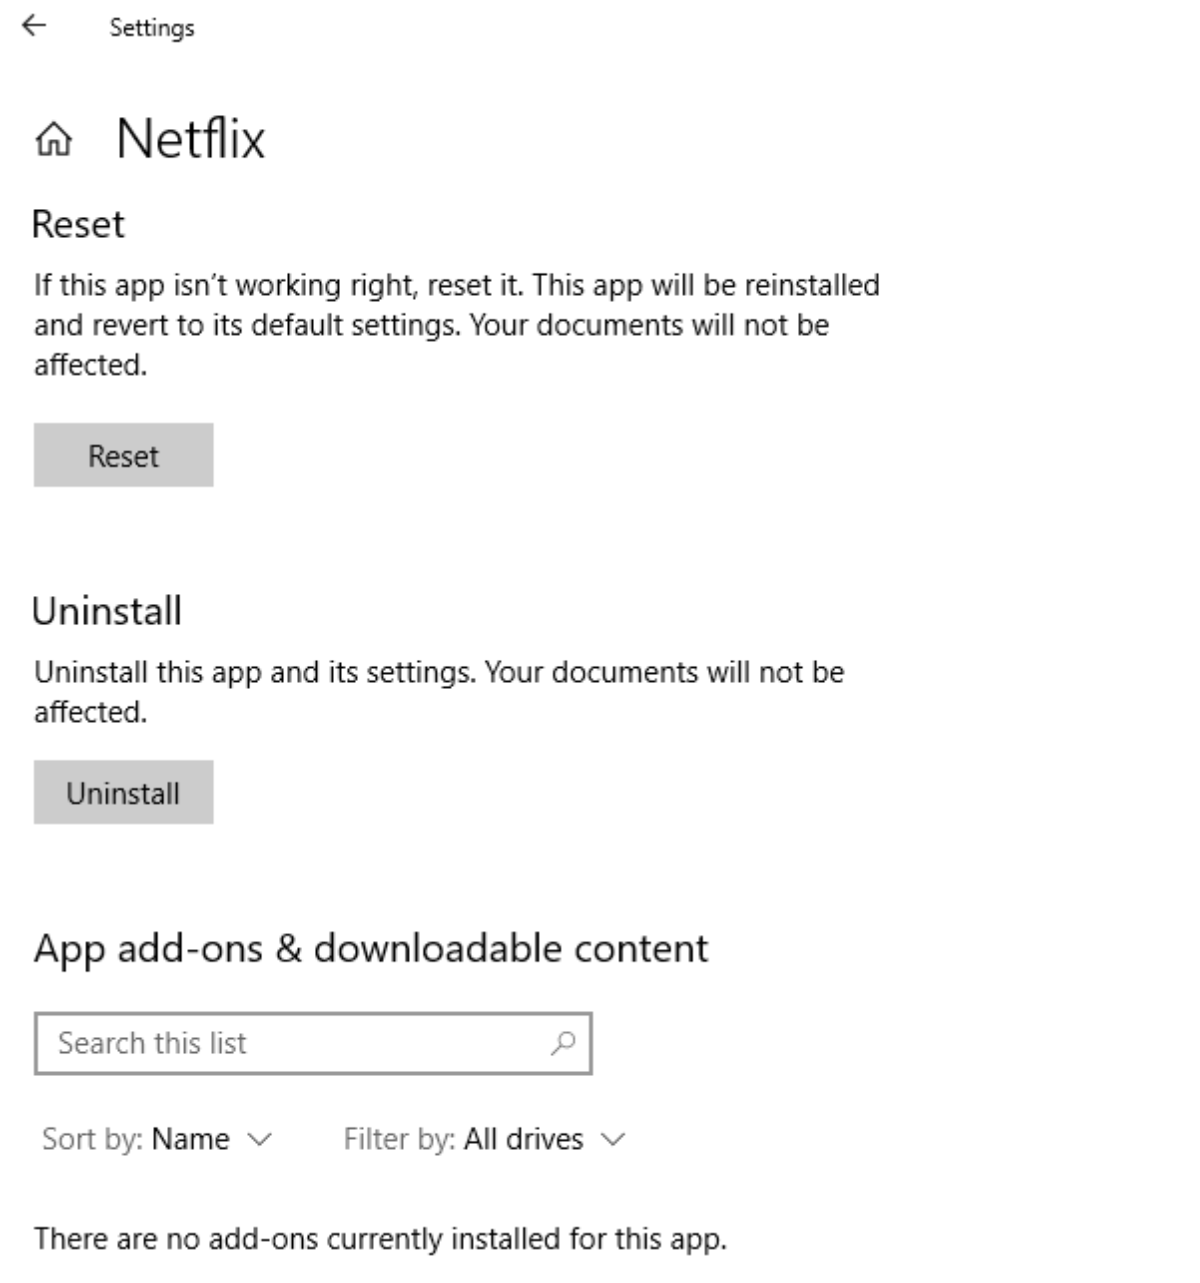Click the reset description paragraph
Screen dimensions: 1200x1283
(456, 325)
